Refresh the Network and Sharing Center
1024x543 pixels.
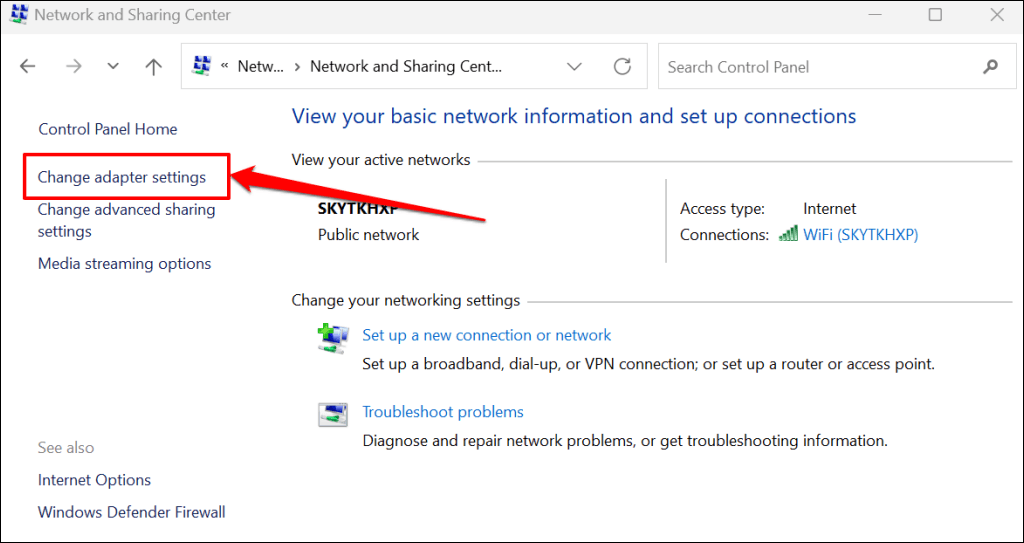622,67
